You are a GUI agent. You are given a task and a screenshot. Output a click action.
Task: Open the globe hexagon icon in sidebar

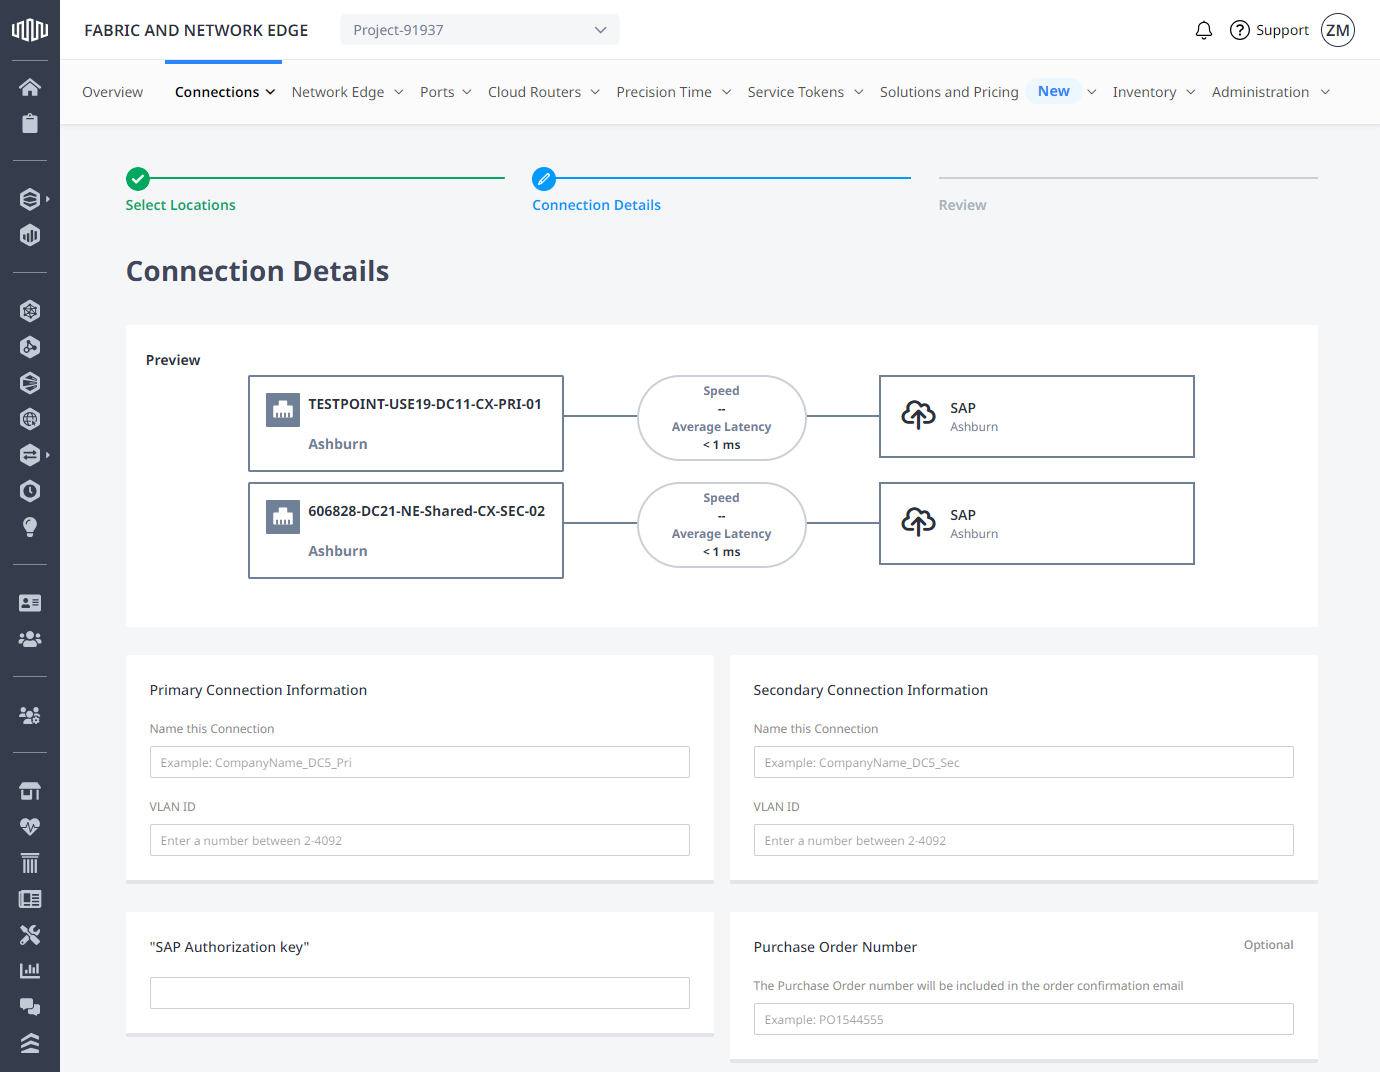click(x=30, y=419)
